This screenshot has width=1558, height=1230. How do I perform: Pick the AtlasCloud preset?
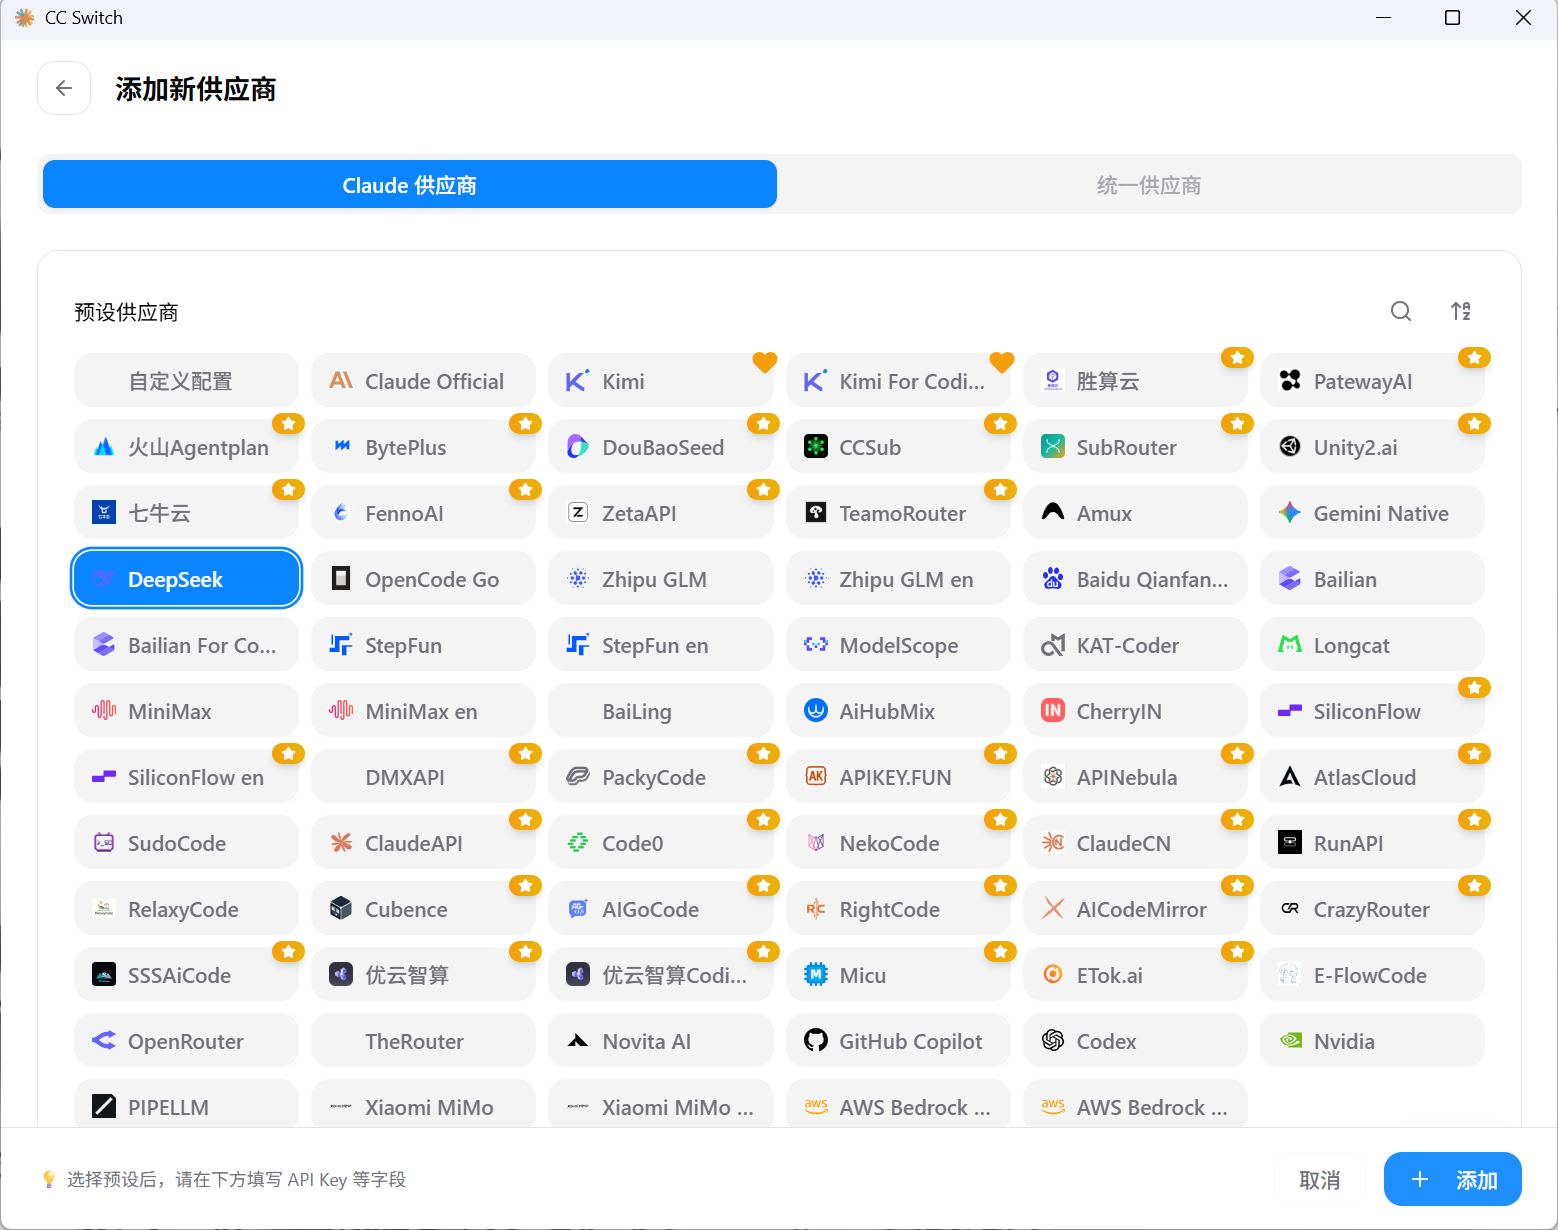(1372, 777)
